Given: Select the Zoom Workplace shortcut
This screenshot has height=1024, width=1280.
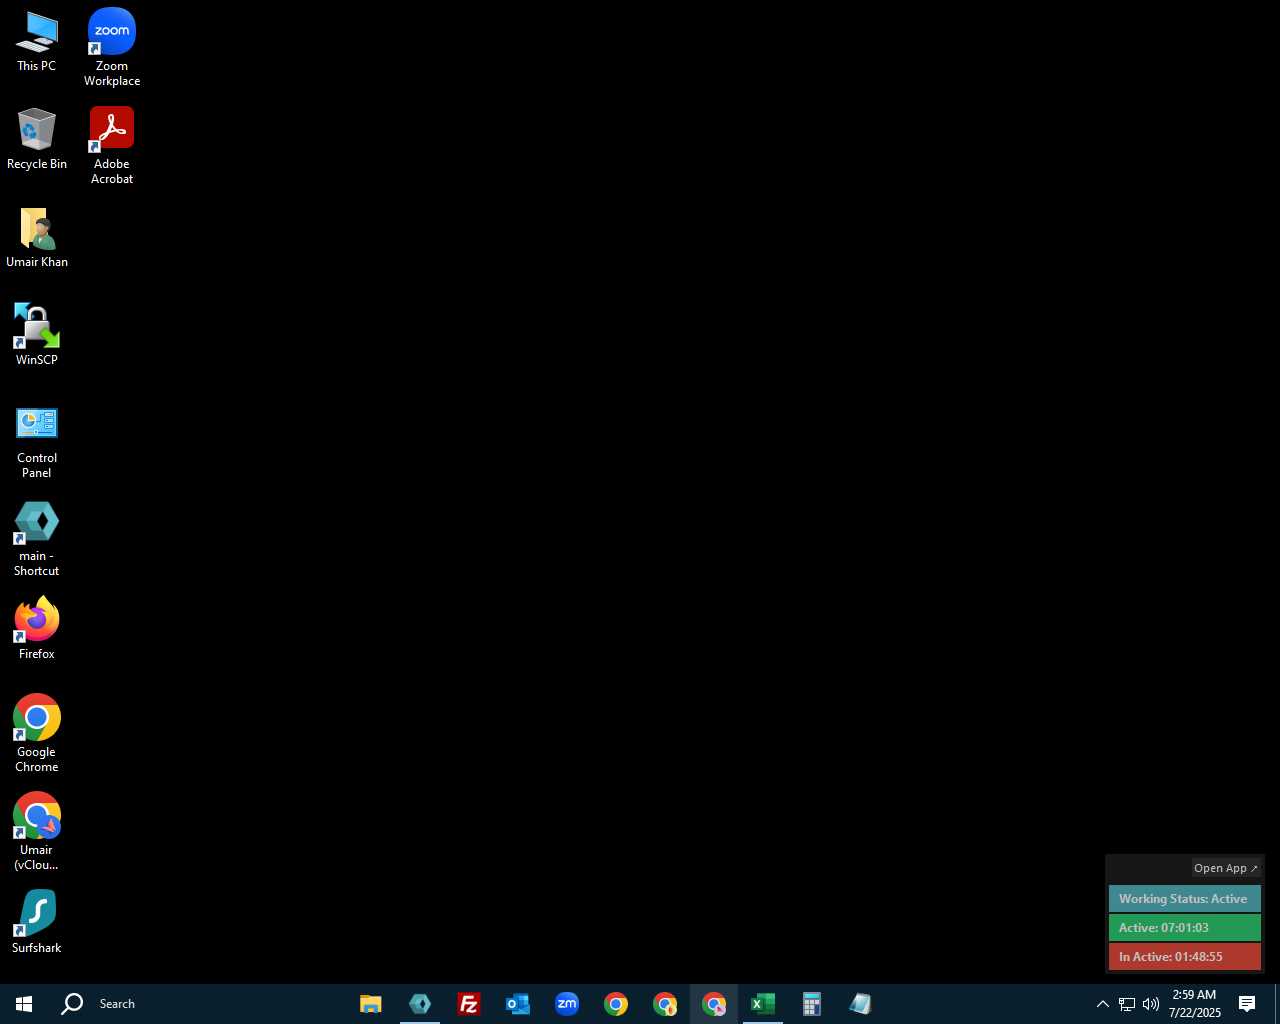Looking at the screenshot, I should 112,47.
